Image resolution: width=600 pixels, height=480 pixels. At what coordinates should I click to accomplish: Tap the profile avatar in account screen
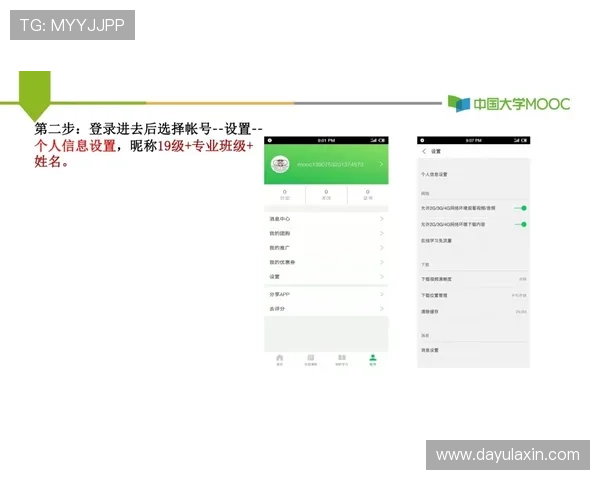(x=280, y=164)
